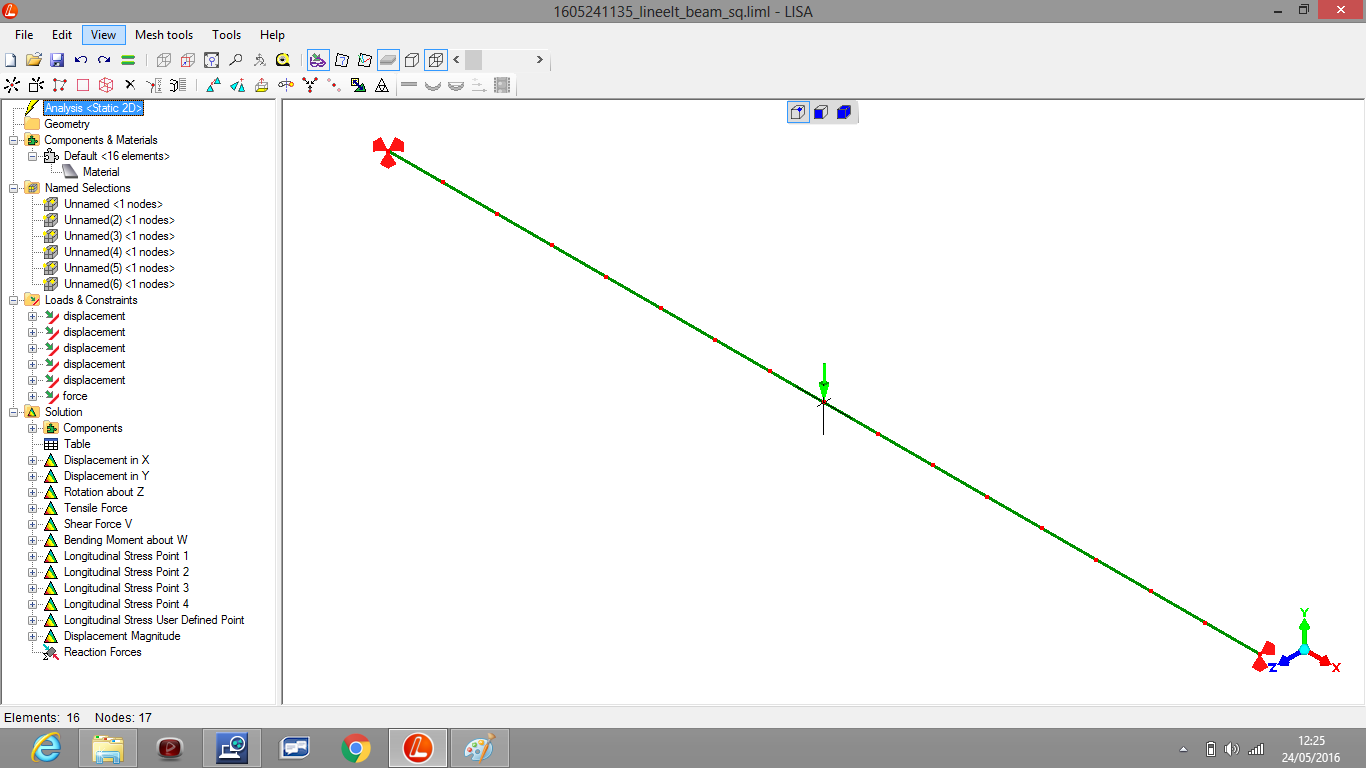Image resolution: width=1366 pixels, height=768 pixels.
Task: Select Reaction Forces in the tree
Action: [x=102, y=652]
